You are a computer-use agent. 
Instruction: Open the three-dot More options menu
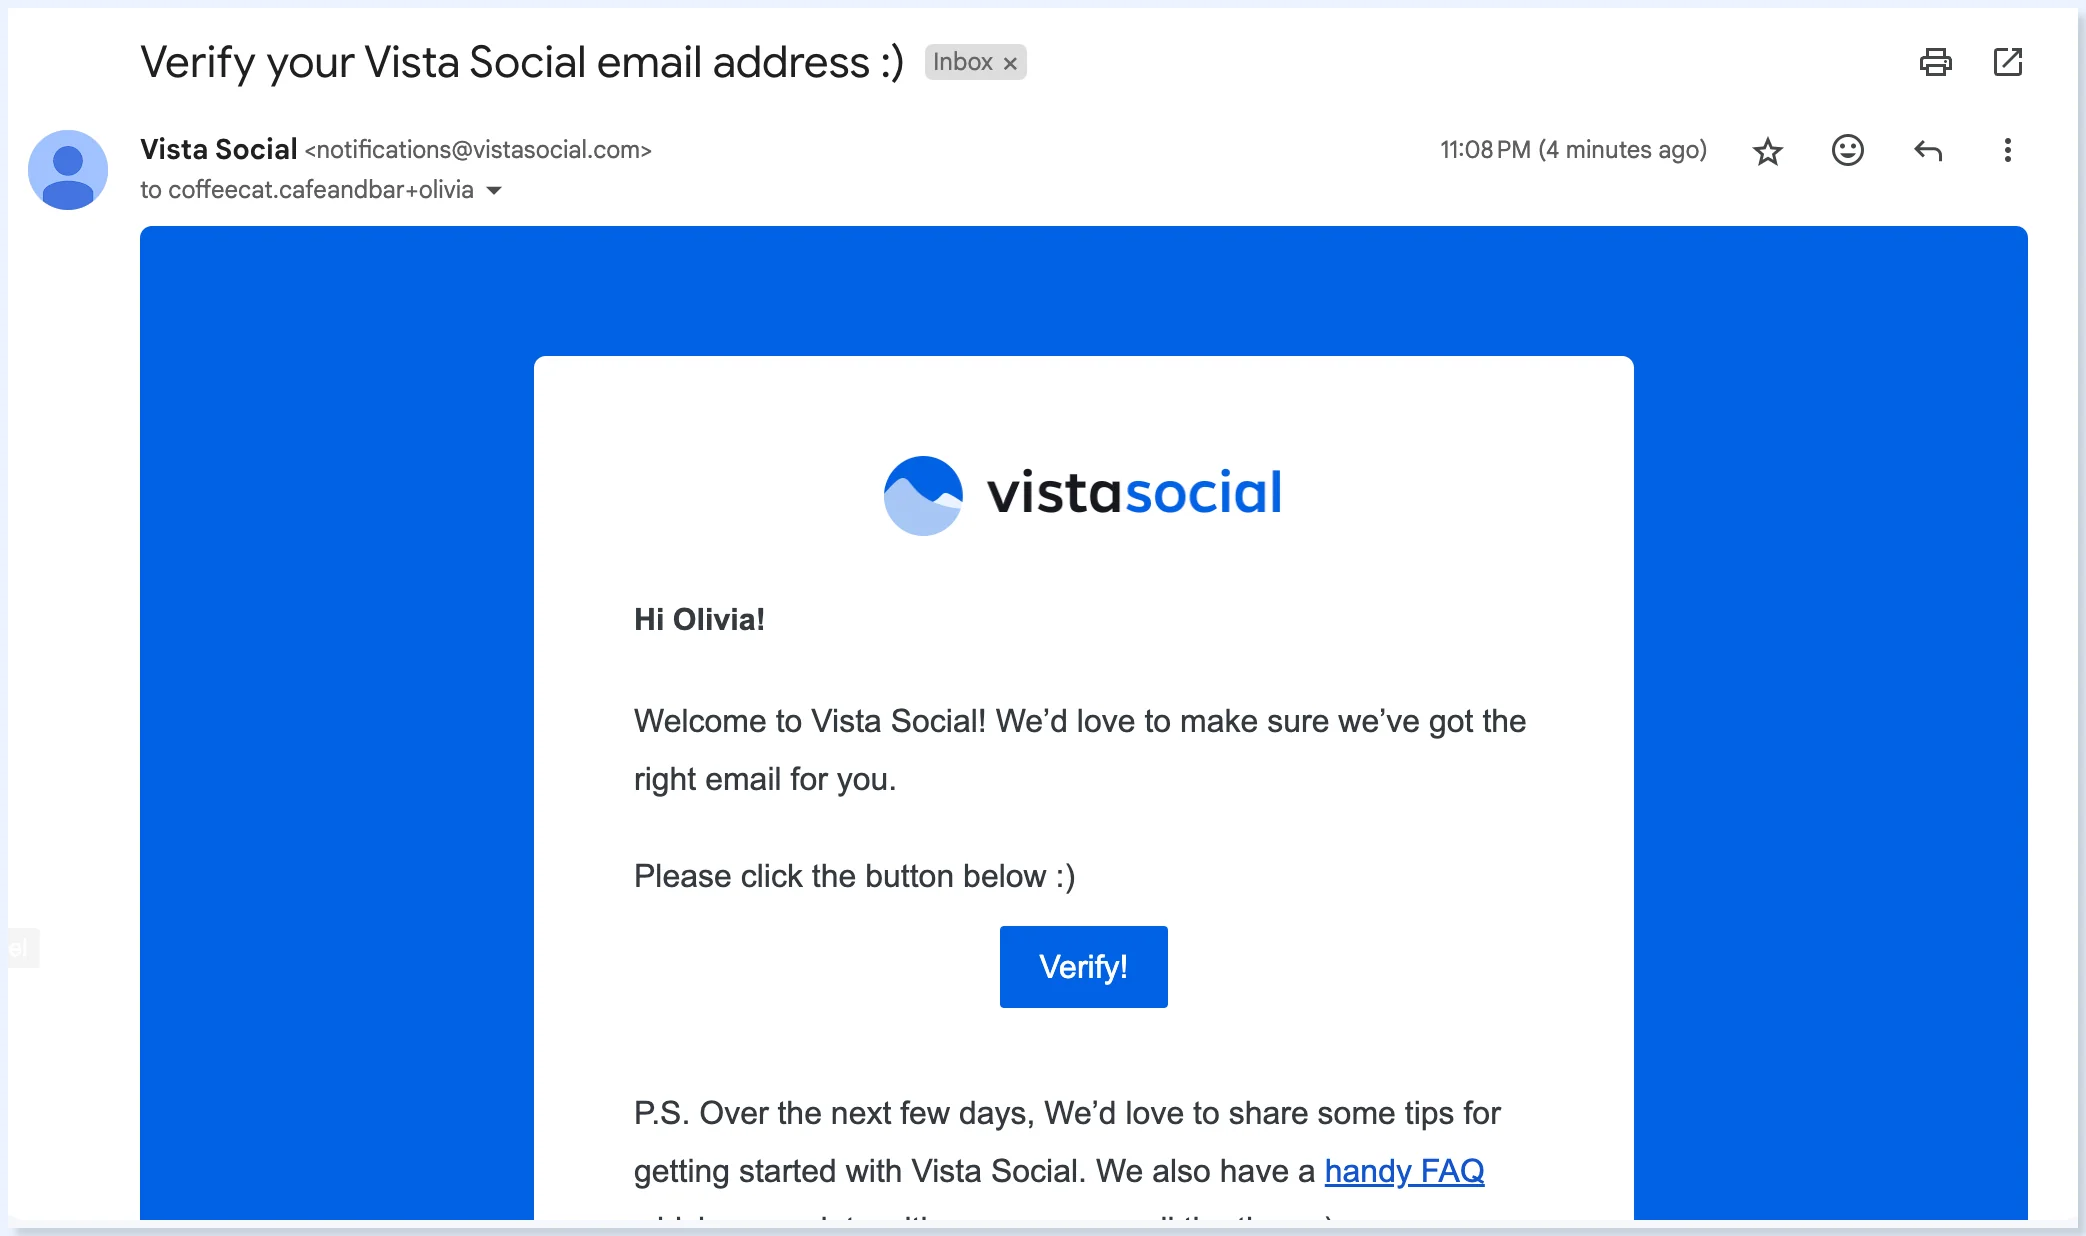[2007, 150]
